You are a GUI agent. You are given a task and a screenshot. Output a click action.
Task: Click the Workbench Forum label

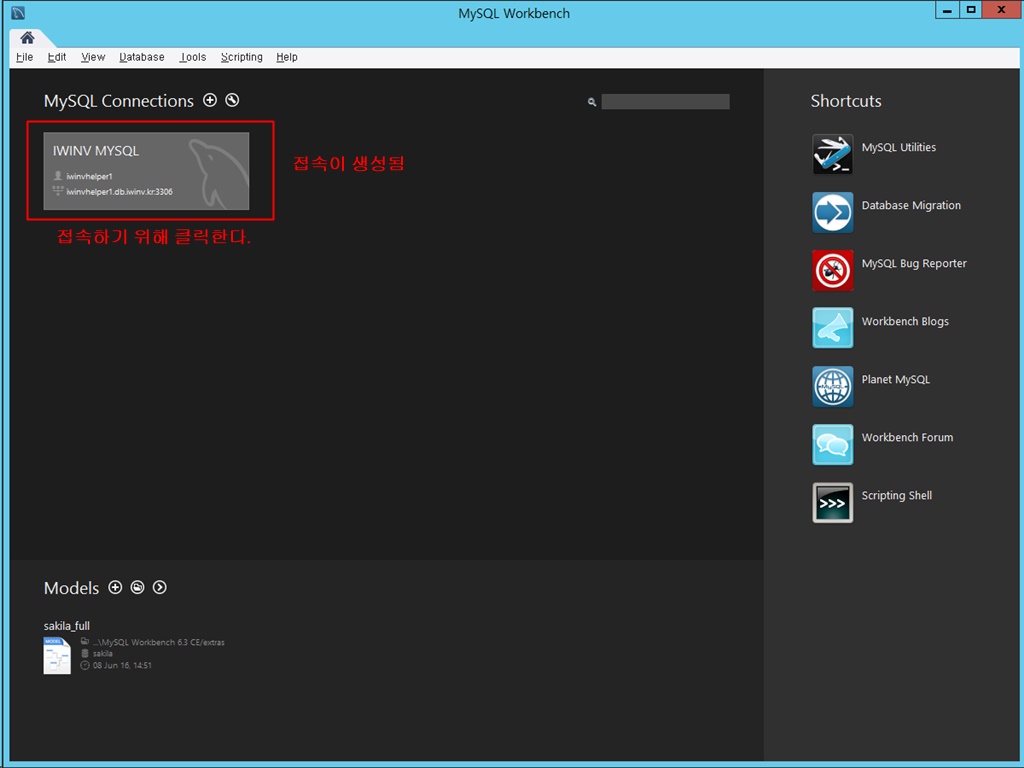pos(907,438)
